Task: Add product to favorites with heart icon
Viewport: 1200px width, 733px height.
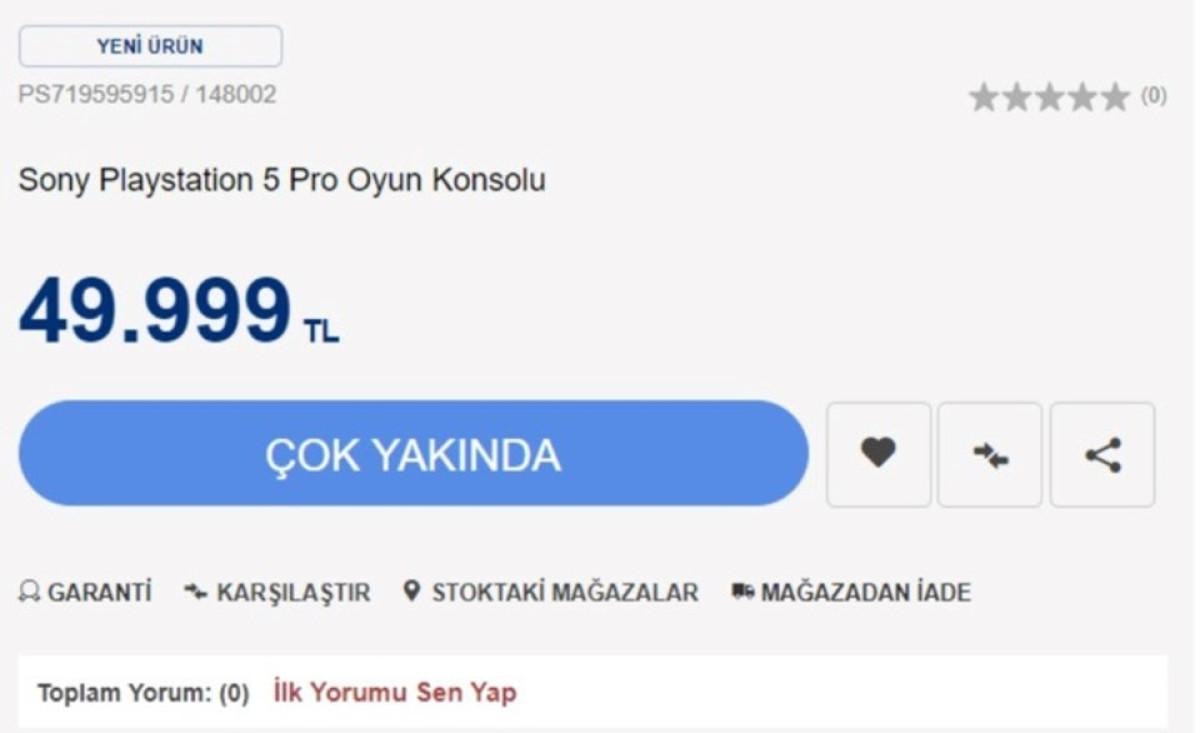Action: click(878, 455)
